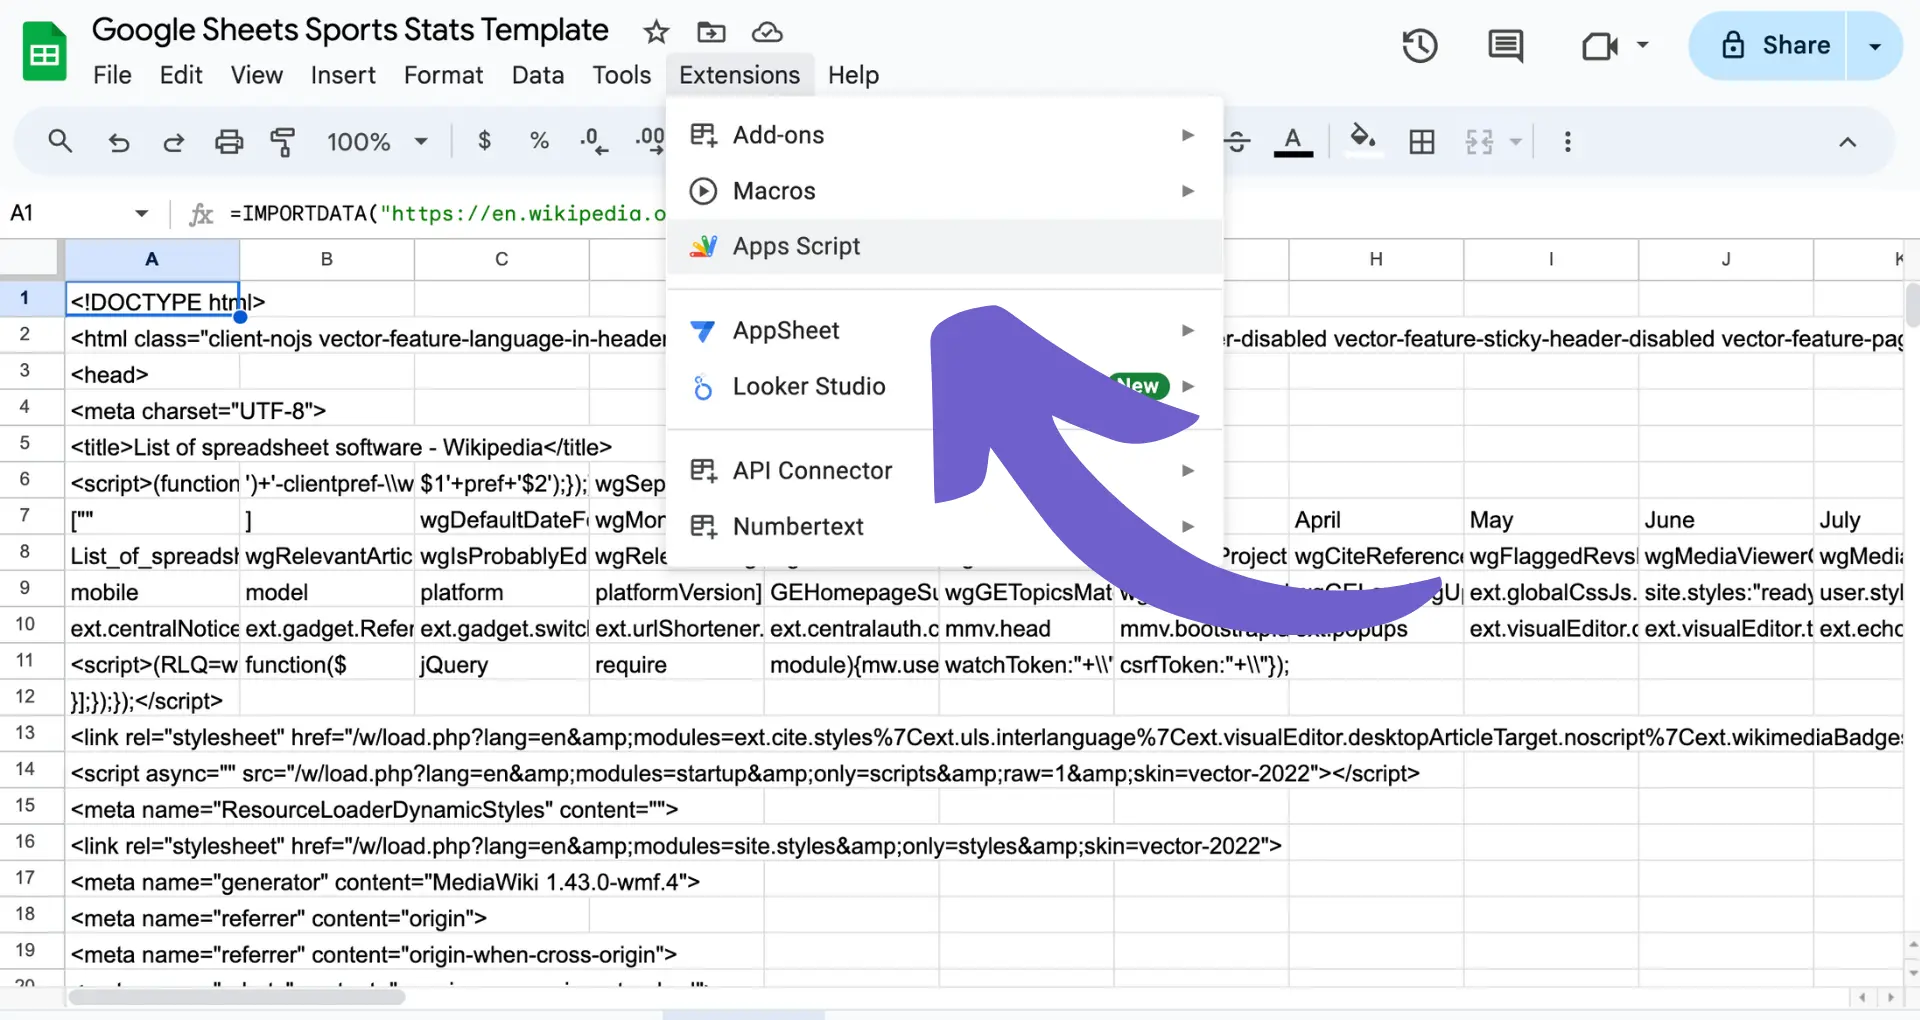
Task: Expand the API Connector submenu arrow
Action: tap(1188, 470)
